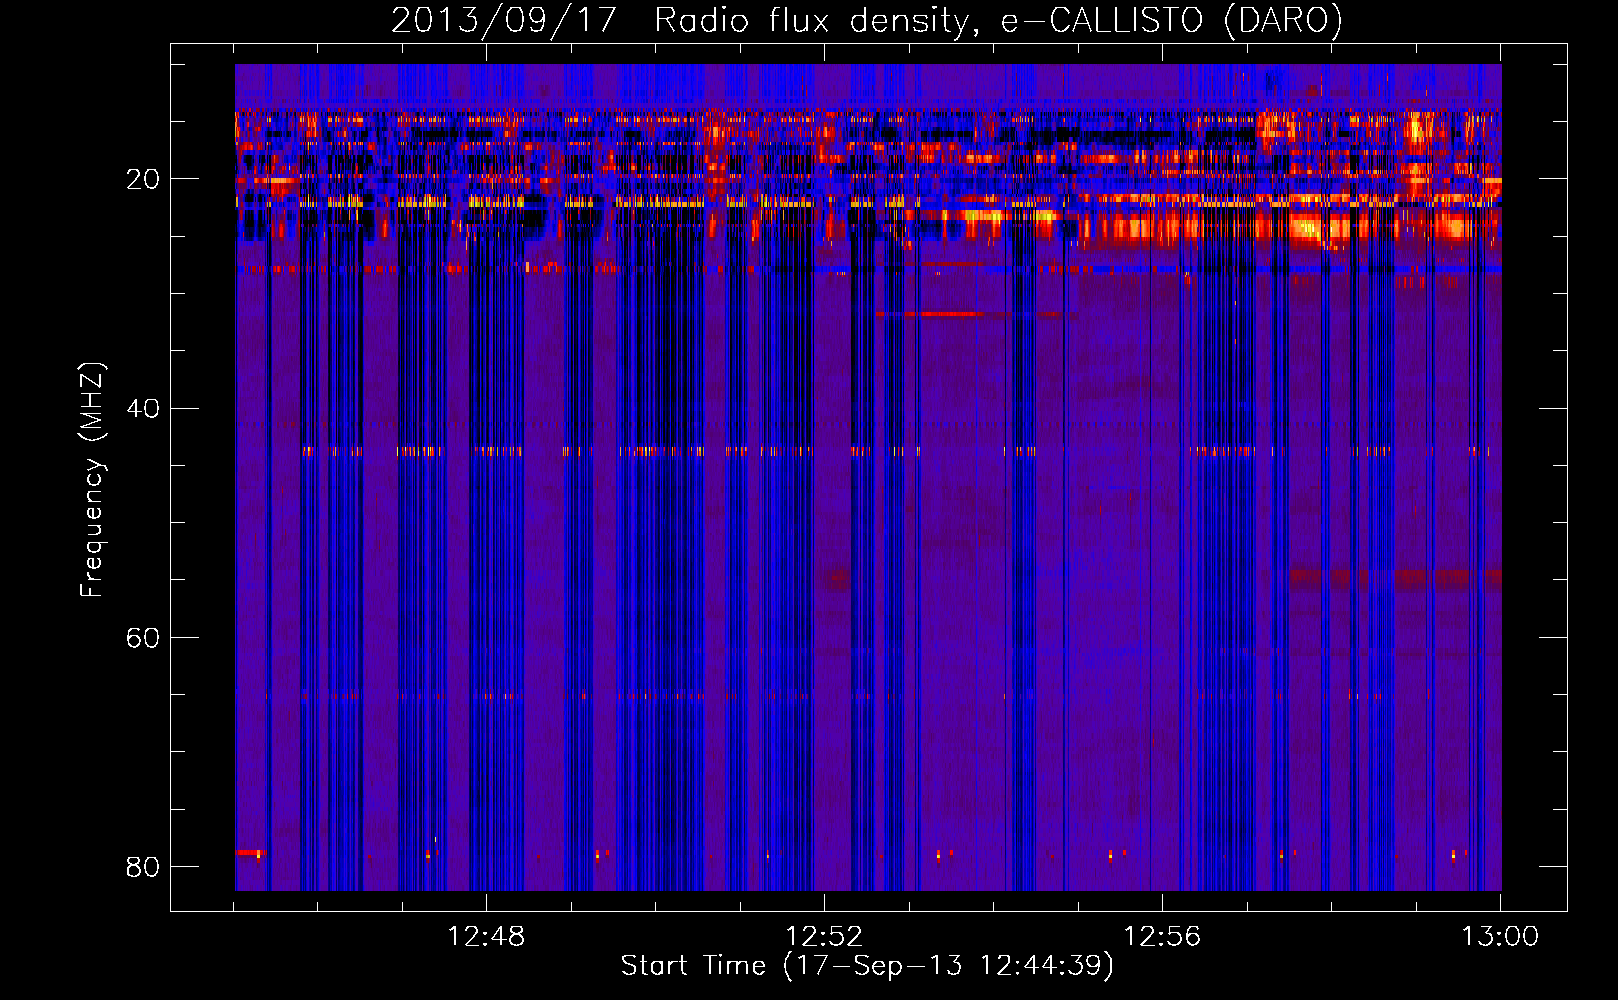This screenshot has width=1618, height=1000.
Task: Click the 40 MHz frequency tick label
Action: click(x=143, y=408)
